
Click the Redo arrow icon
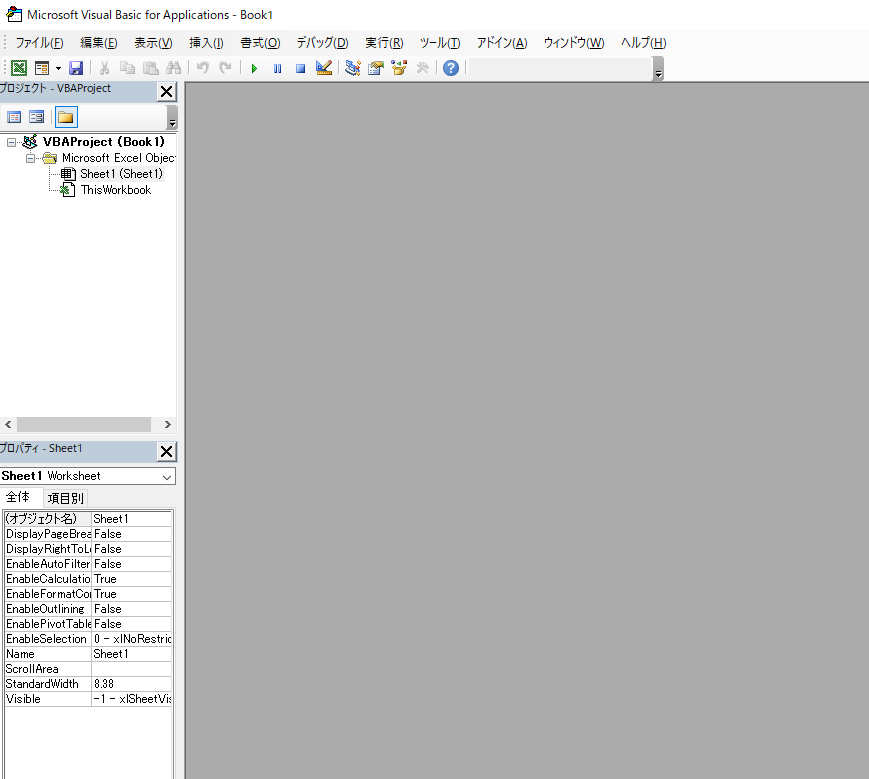tap(225, 68)
